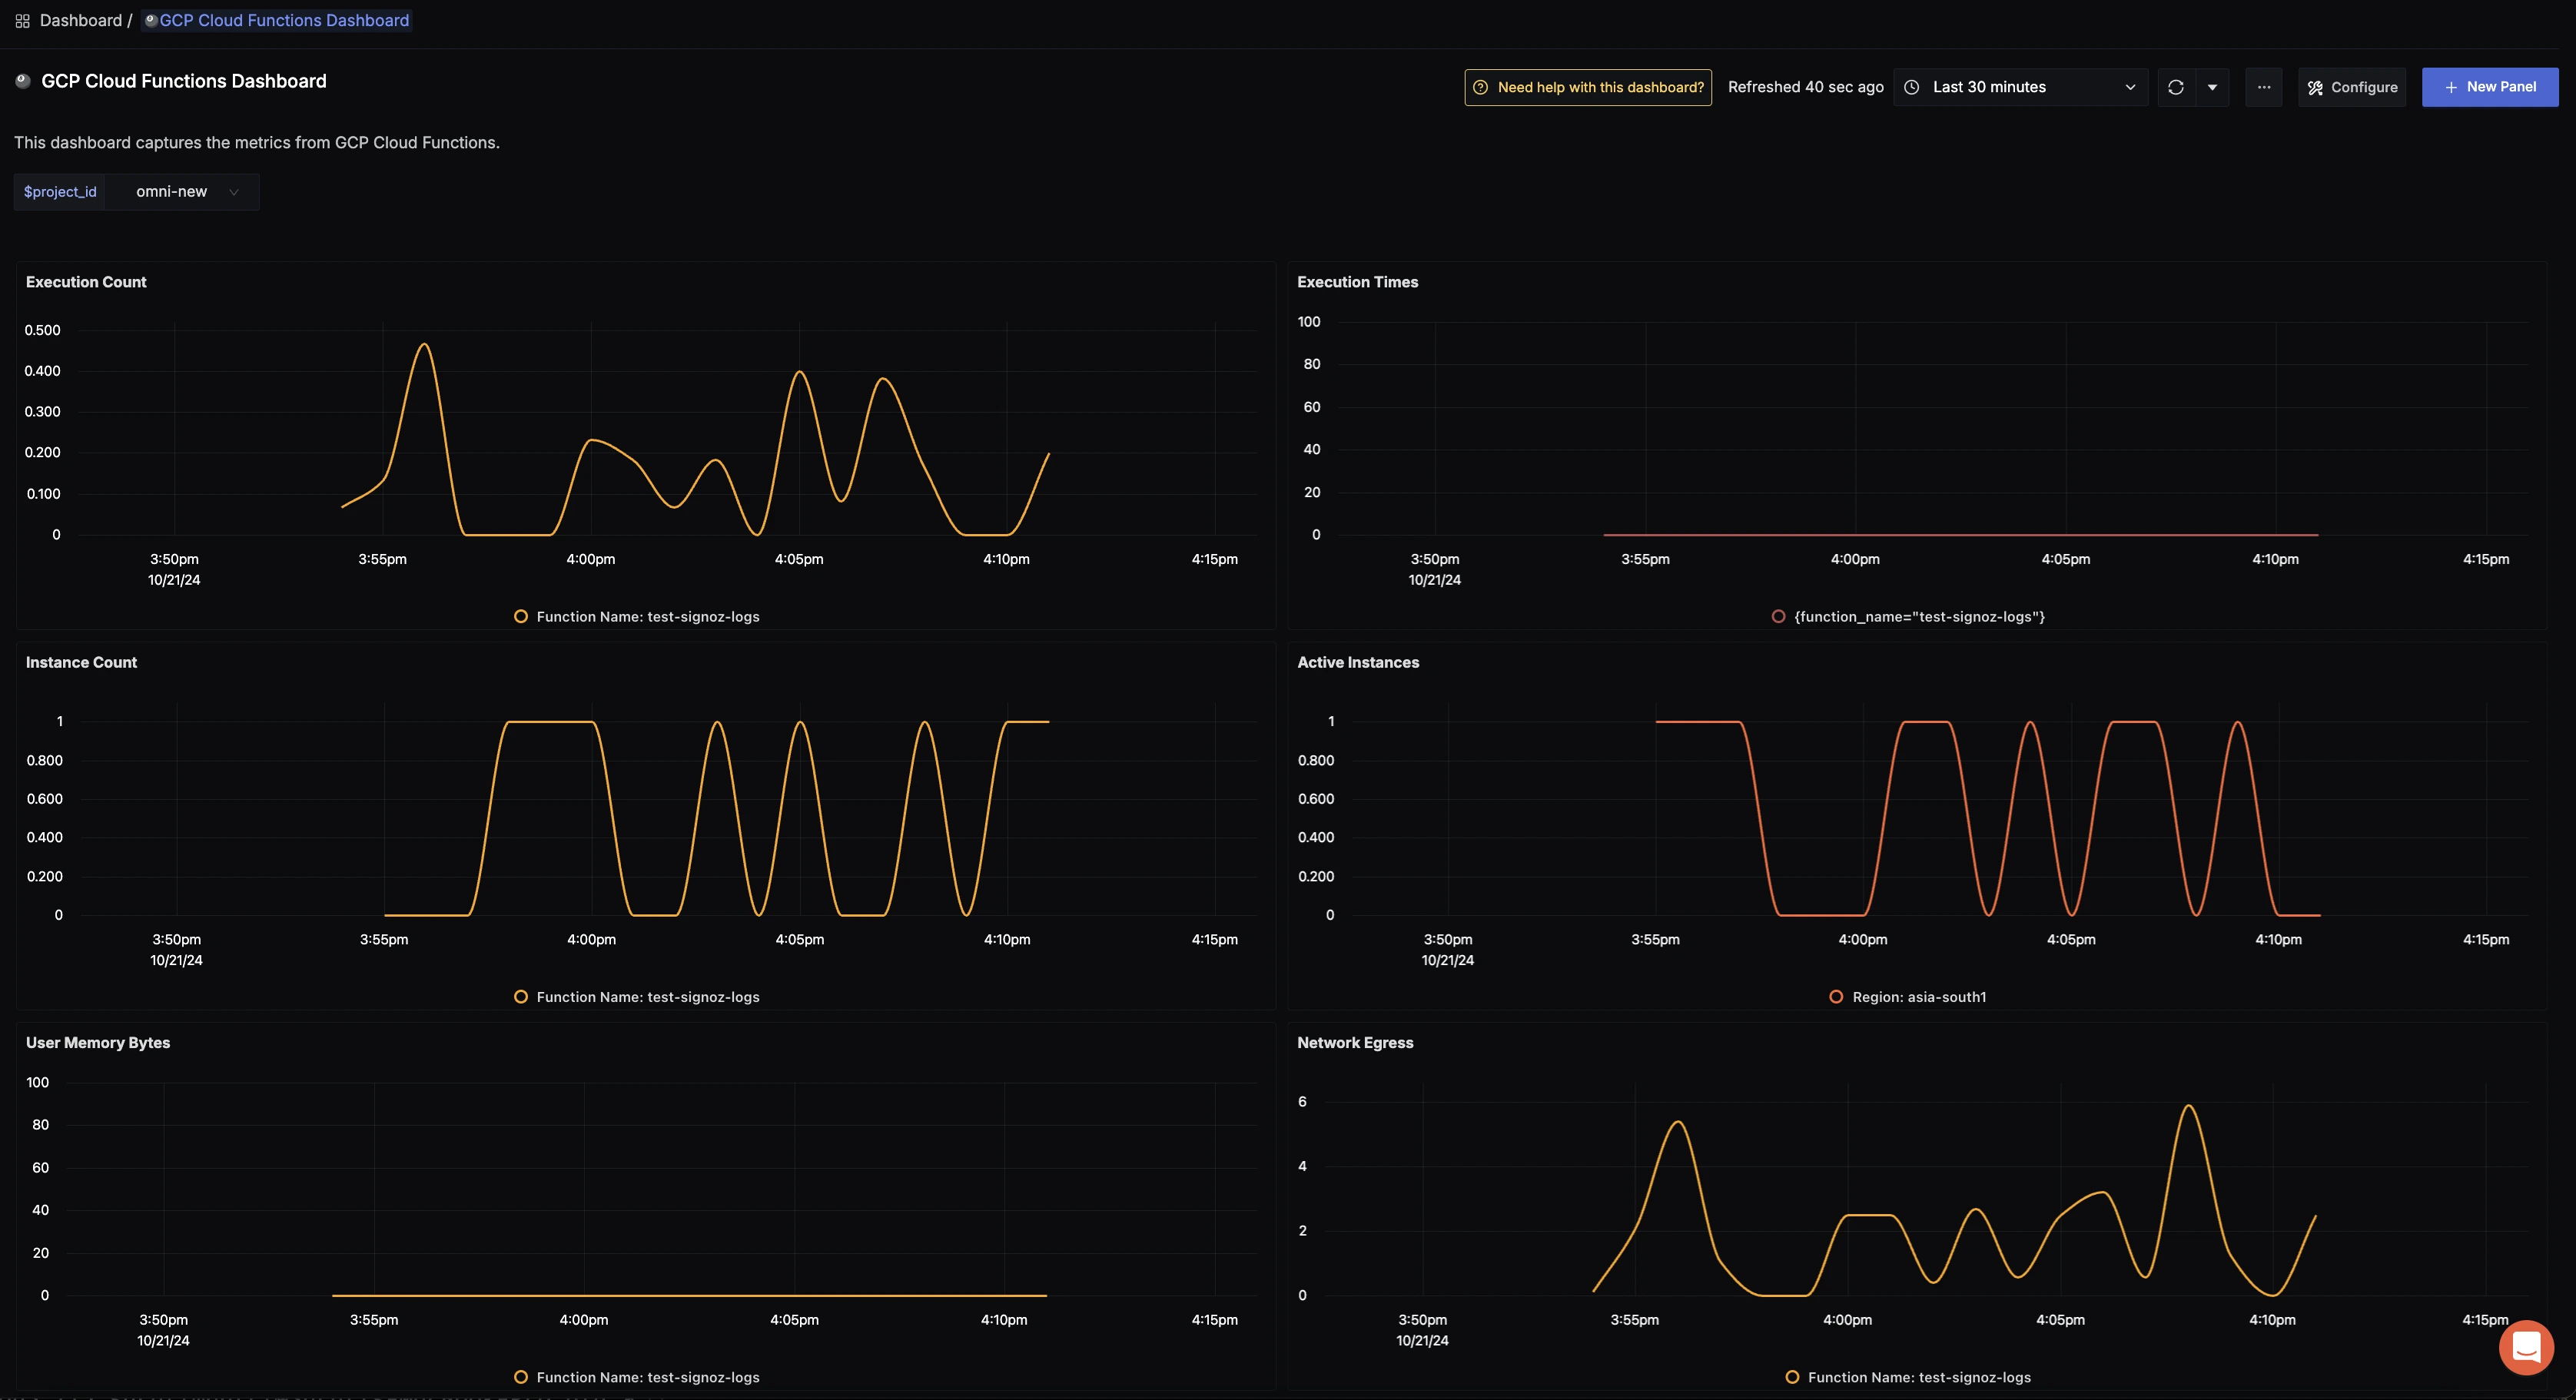Click the Execution Count panel title
Image resolution: width=2576 pixels, height=1400 pixels.
86,283
